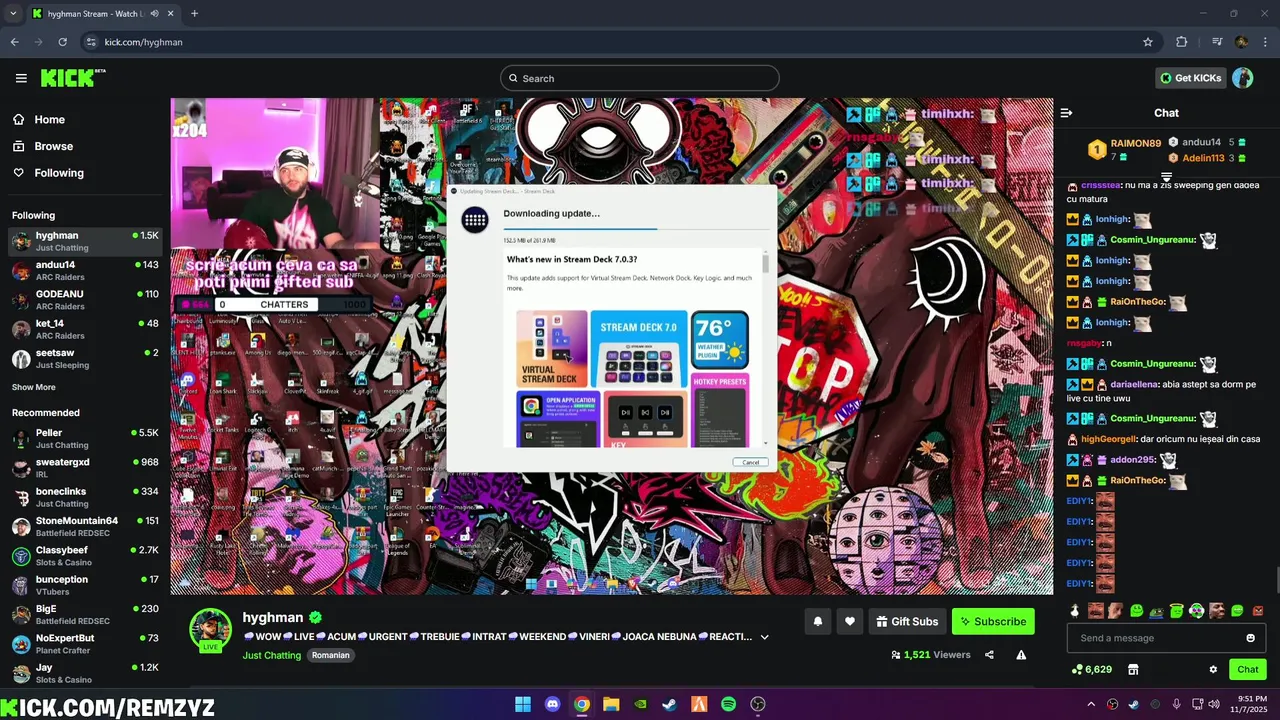
Task: Open the user profile avatar menu
Action: [x=1242, y=78]
